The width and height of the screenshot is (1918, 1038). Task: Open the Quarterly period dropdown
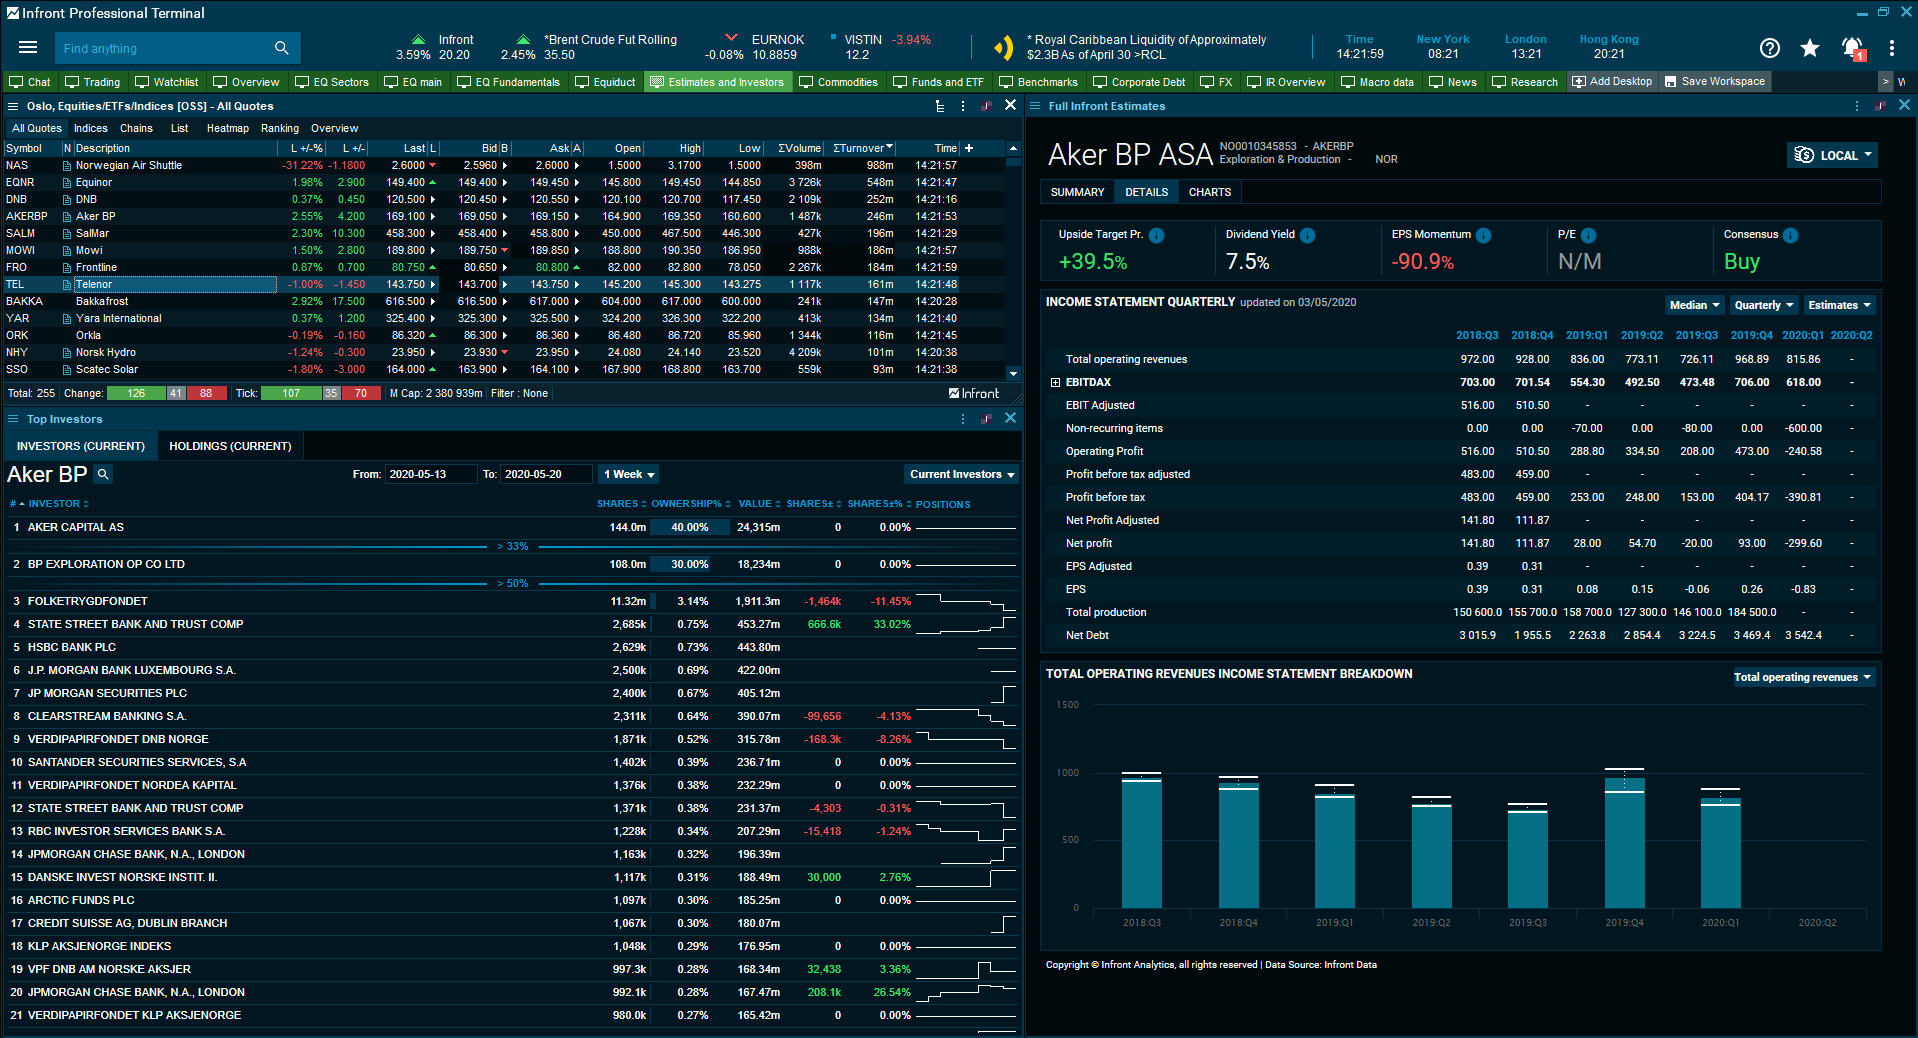tap(1763, 305)
